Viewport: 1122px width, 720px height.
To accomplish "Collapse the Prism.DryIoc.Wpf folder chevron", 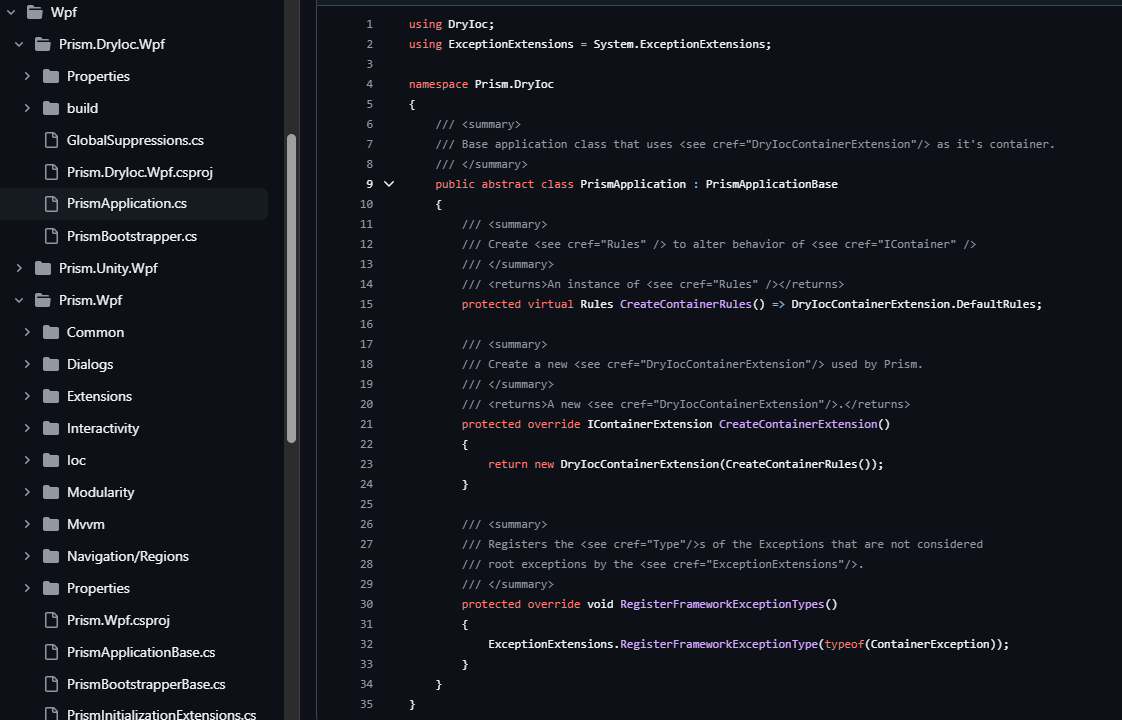I will tap(19, 44).
